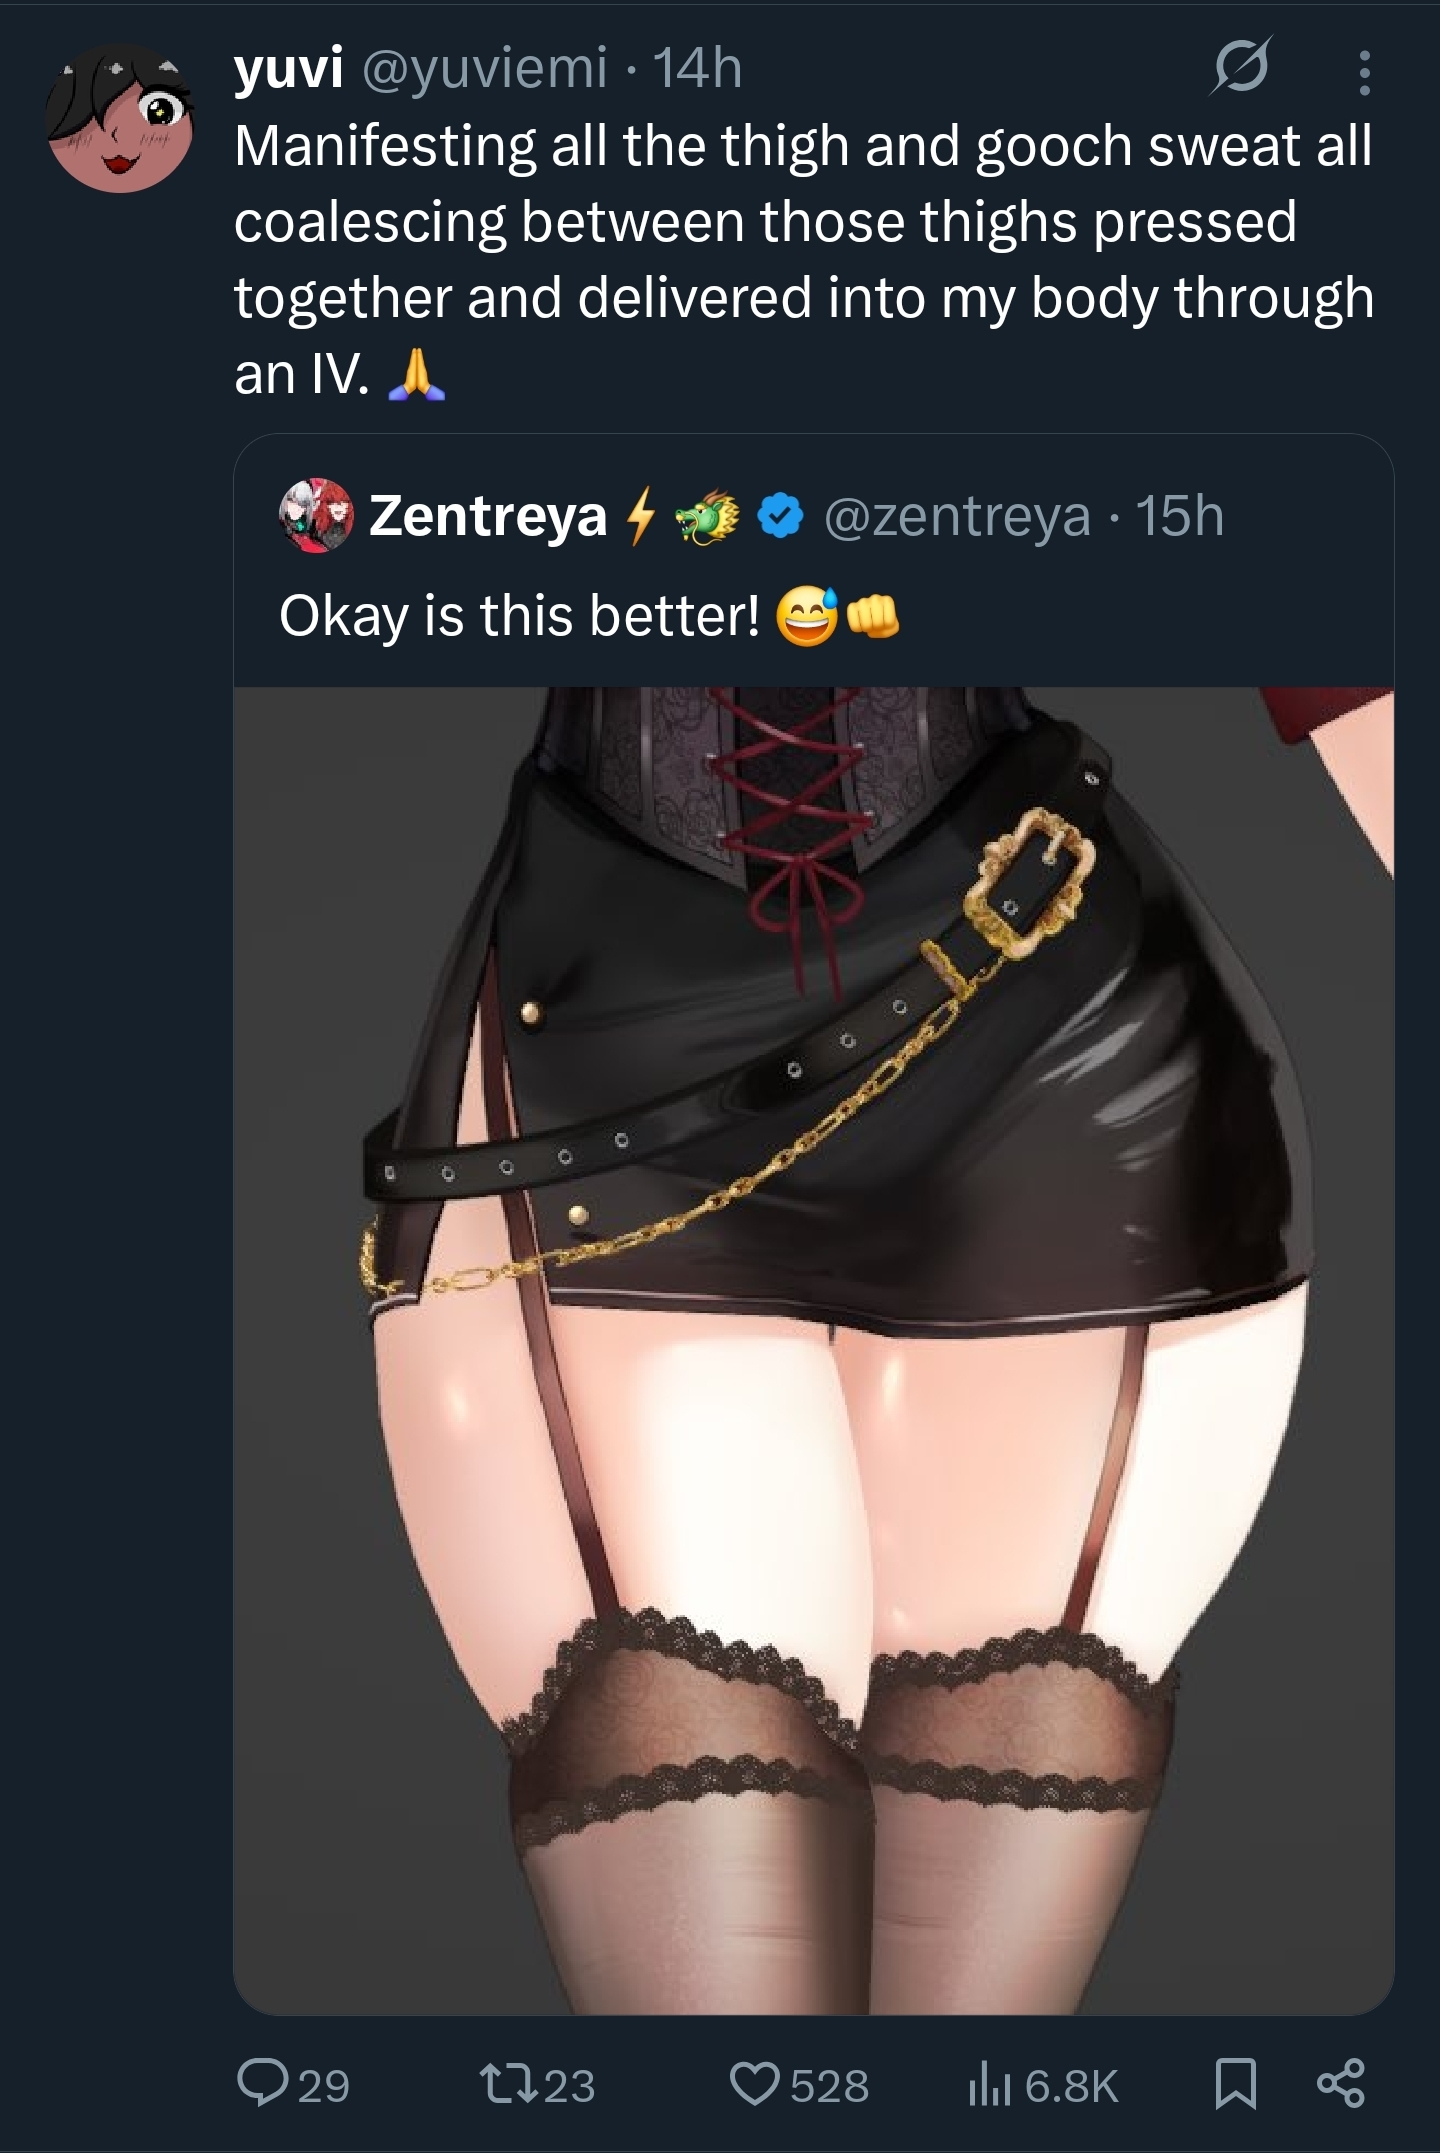Click Zentreya's blue verified badge

pyautogui.click(x=780, y=516)
